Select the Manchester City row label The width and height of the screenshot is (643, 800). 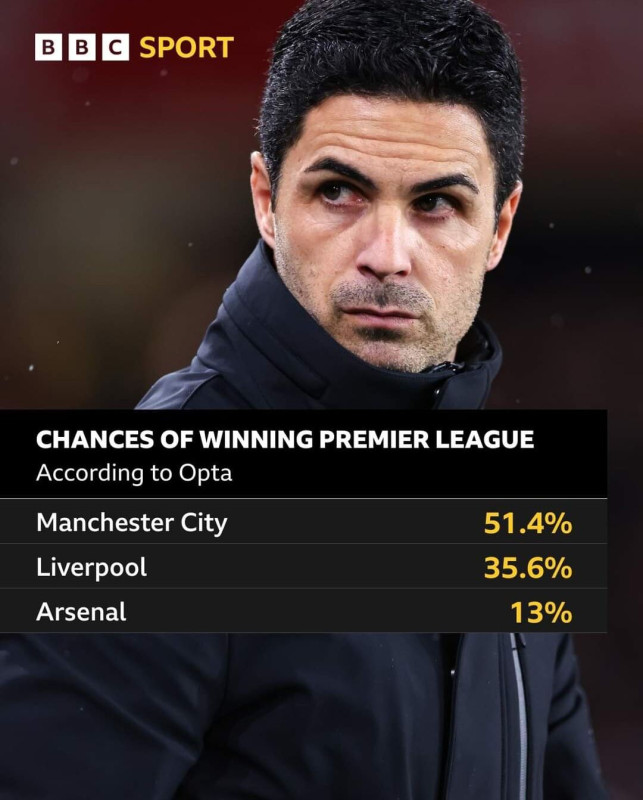[132, 523]
